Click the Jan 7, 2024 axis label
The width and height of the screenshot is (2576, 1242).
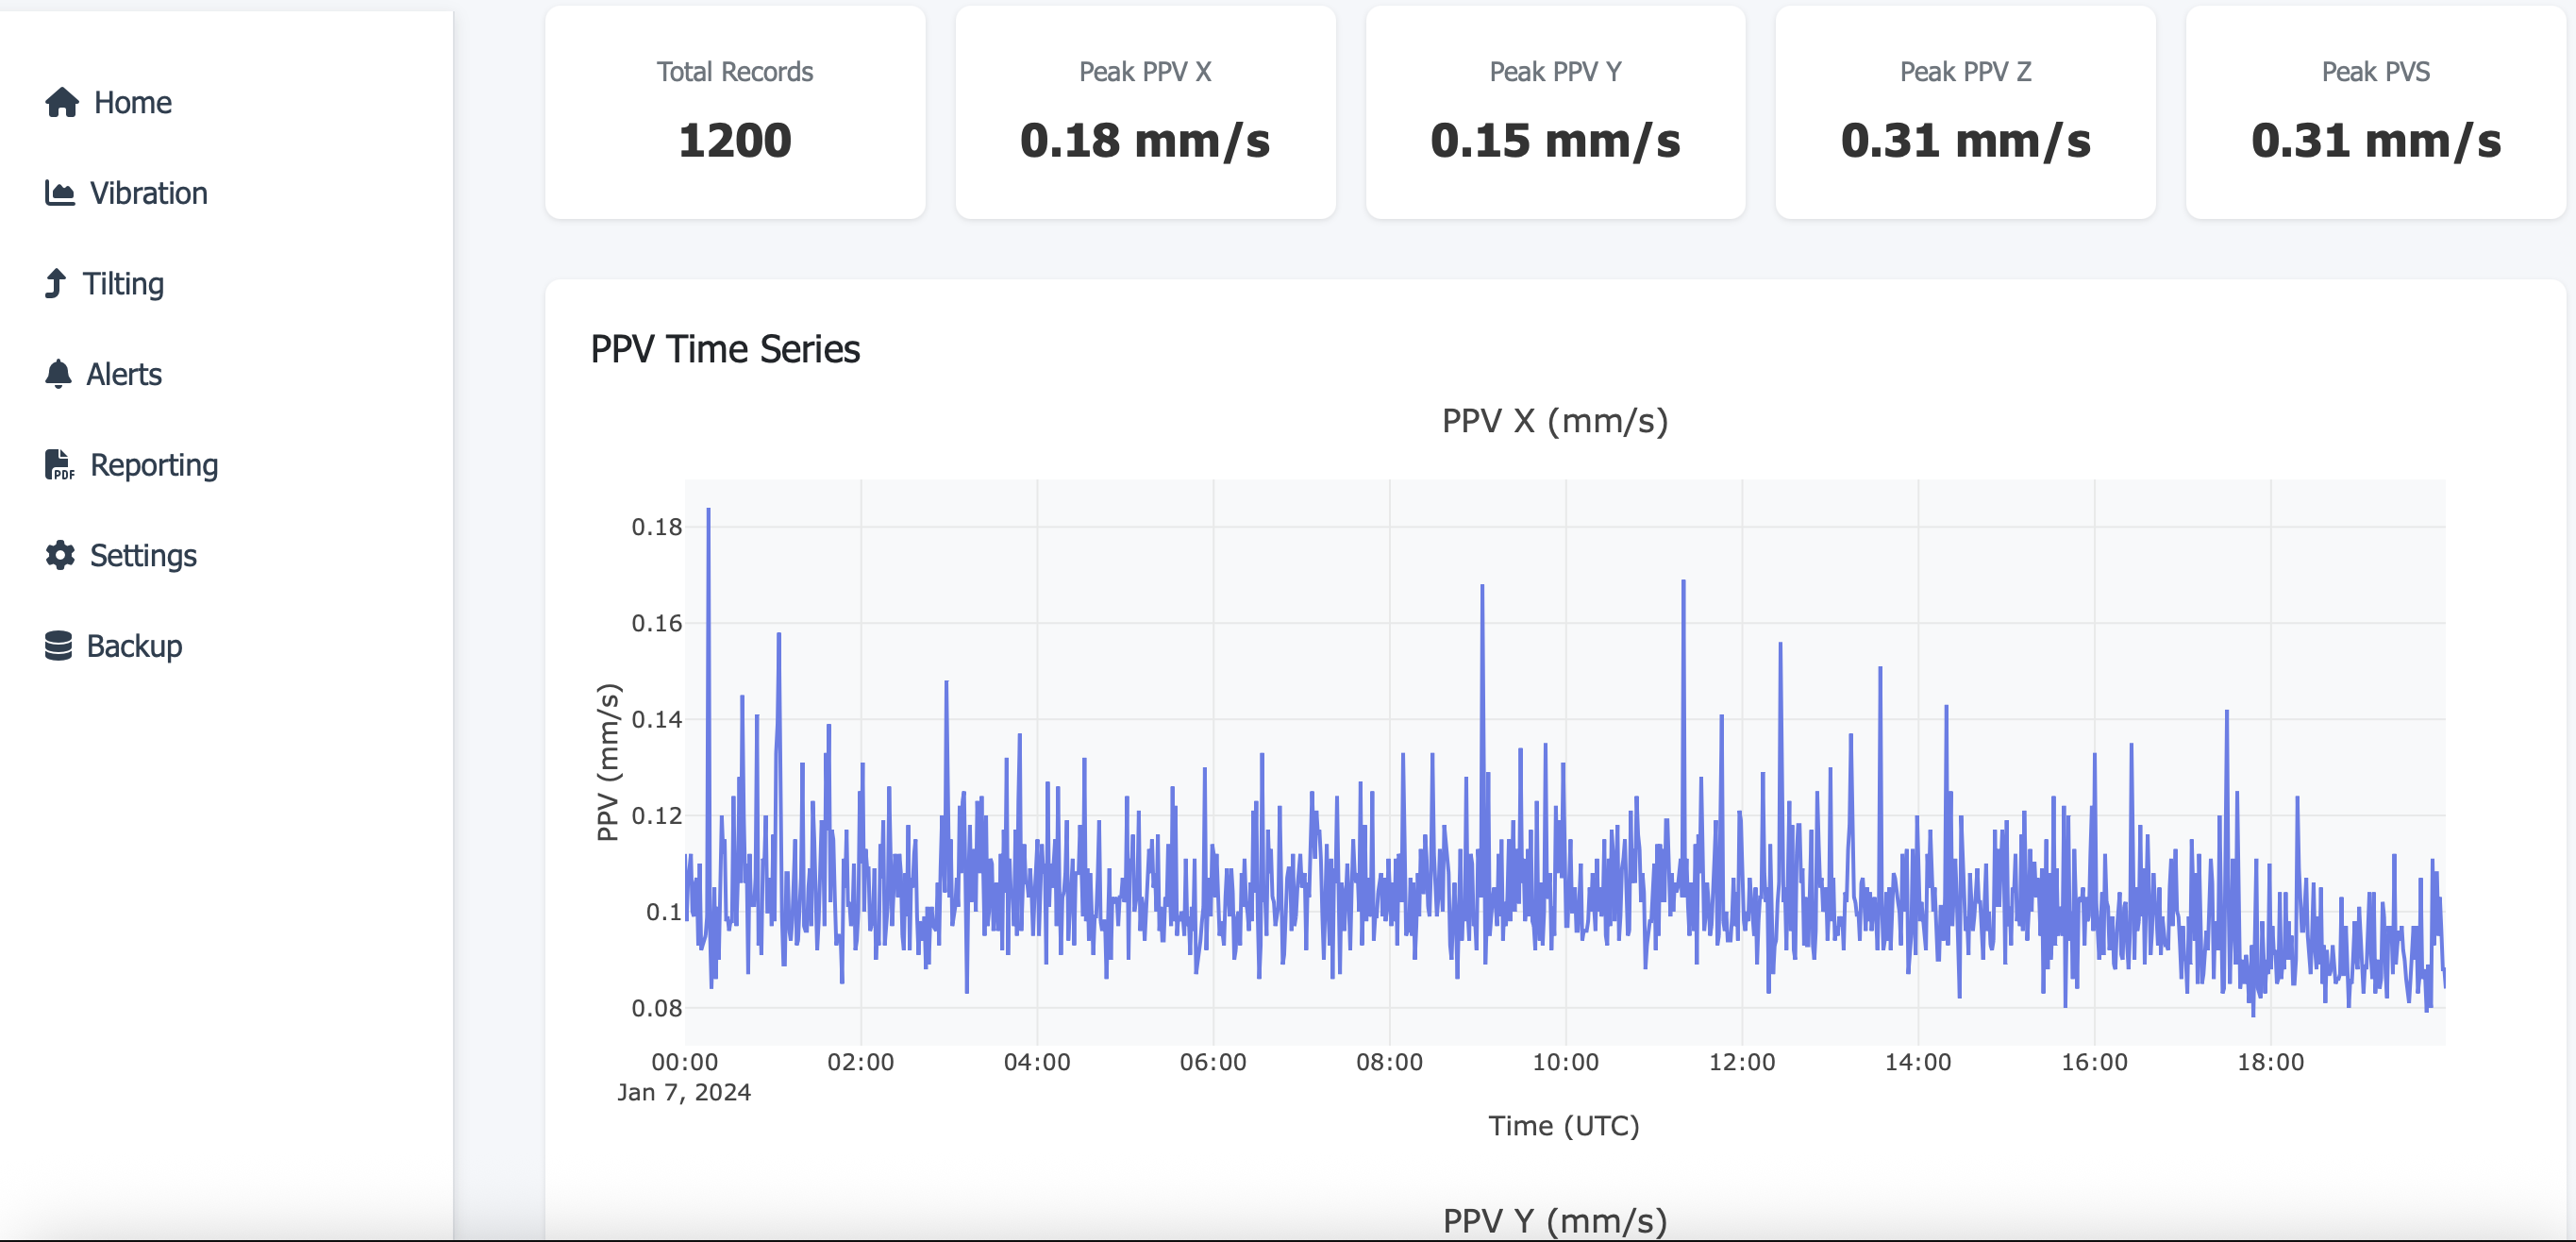point(684,1092)
